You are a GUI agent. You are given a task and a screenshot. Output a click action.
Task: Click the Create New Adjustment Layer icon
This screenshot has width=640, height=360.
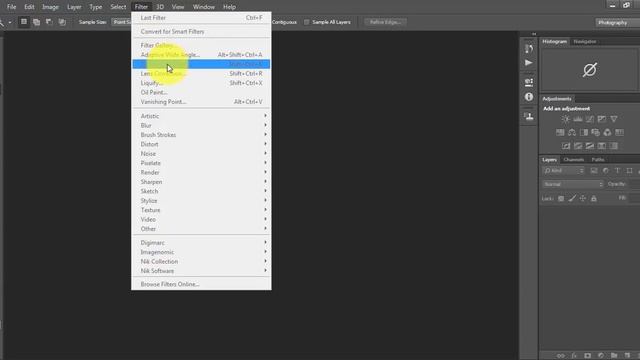[x=601, y=356]
